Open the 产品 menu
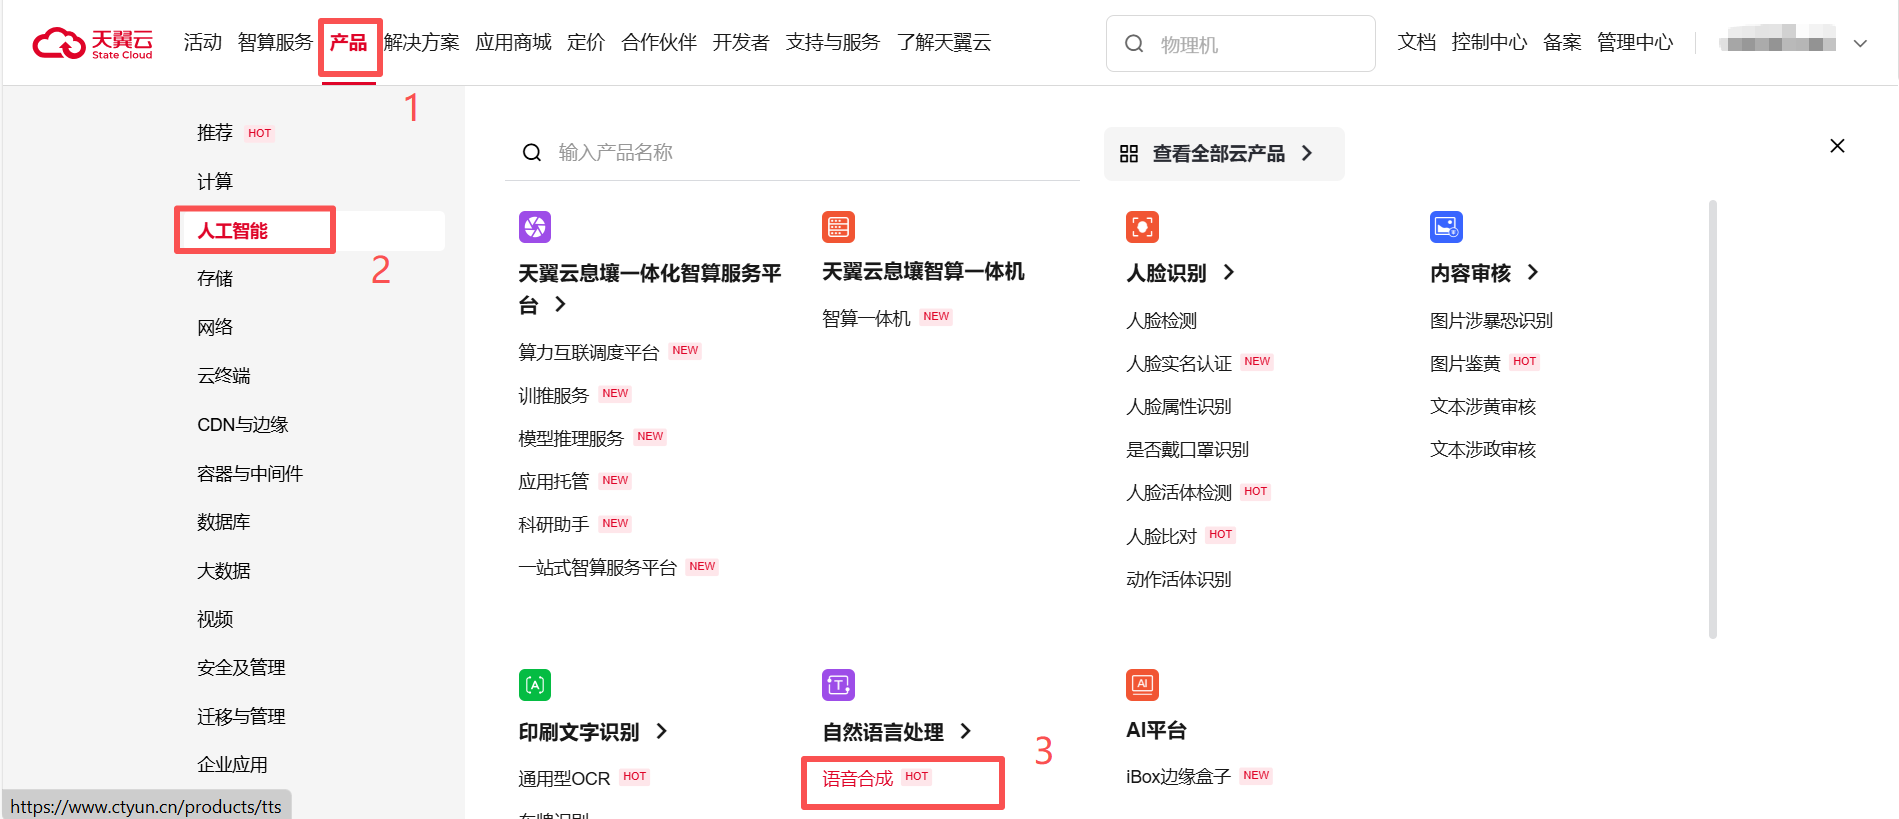The height and width of the screenshot is (819, 1899). (x=349, y=42)
